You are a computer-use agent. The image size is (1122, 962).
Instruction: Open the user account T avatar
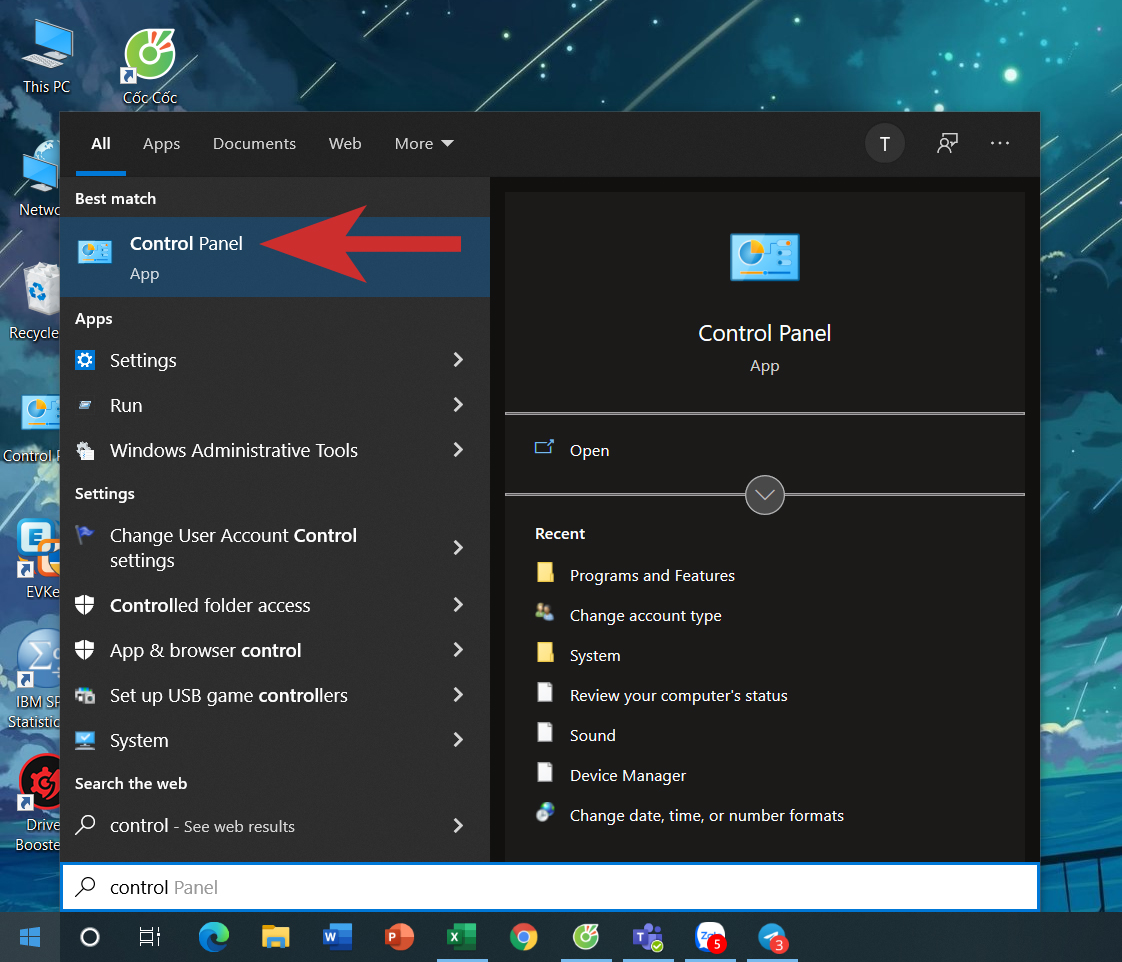[884, 144]
